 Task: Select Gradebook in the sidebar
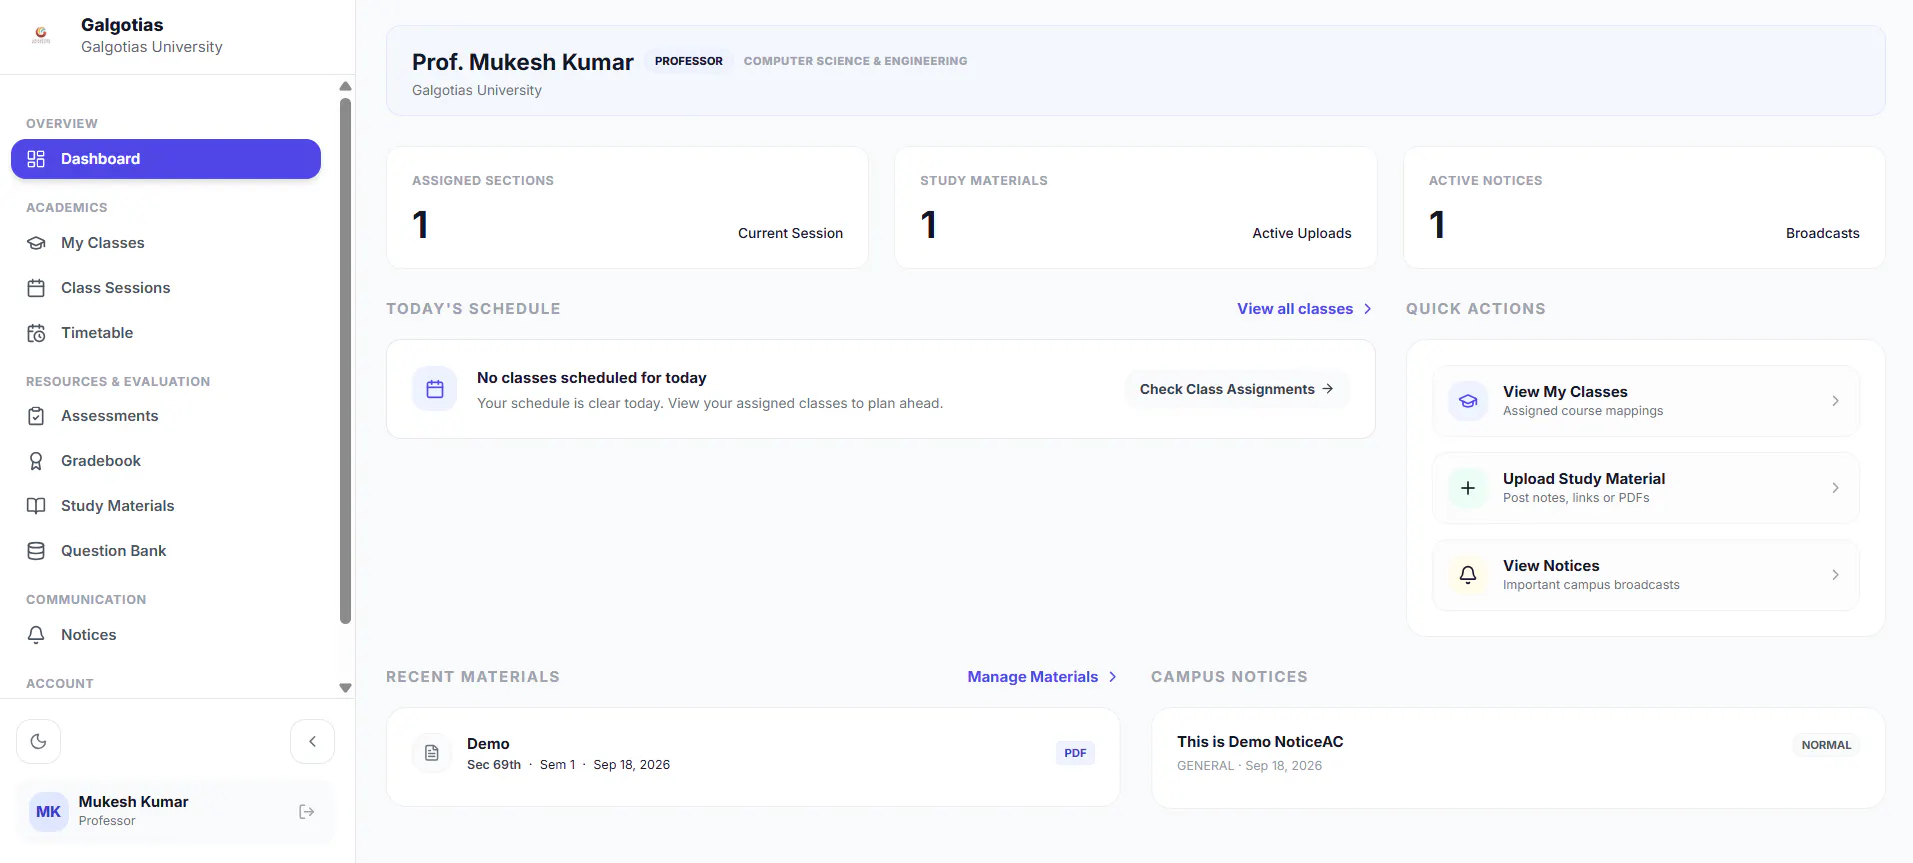tap(166, 461)
